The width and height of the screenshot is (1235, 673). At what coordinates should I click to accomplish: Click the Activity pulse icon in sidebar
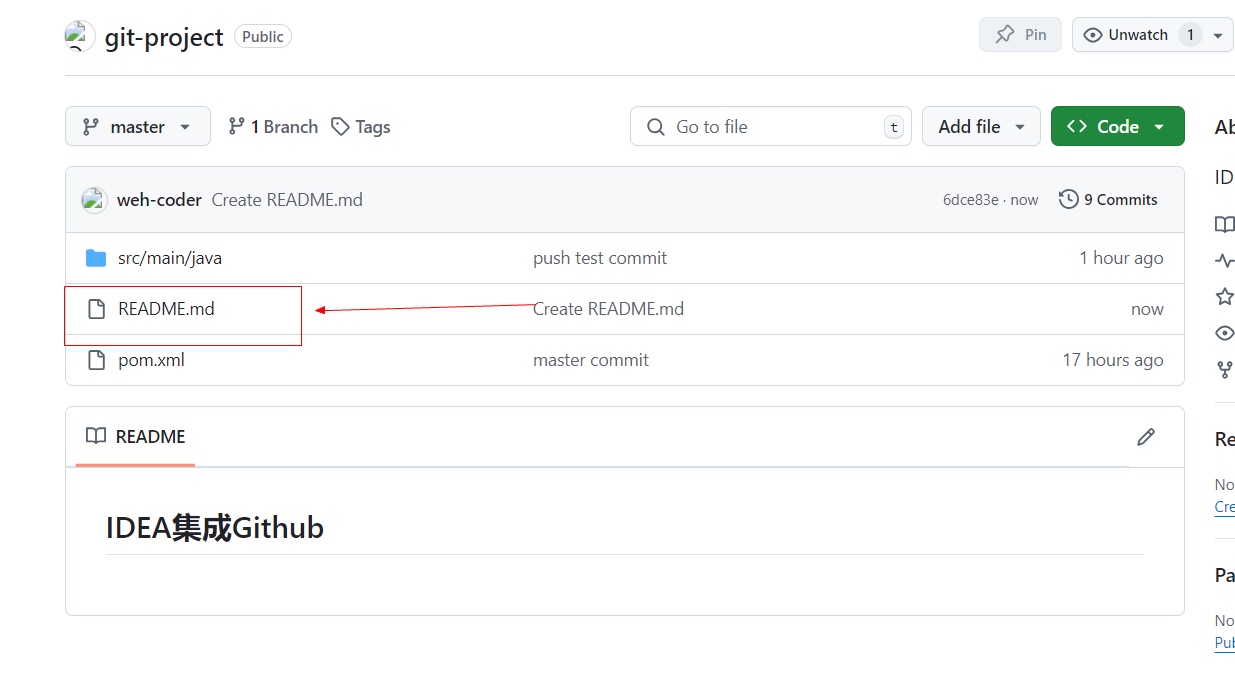pyautogui.click(x=1225, y=261)
